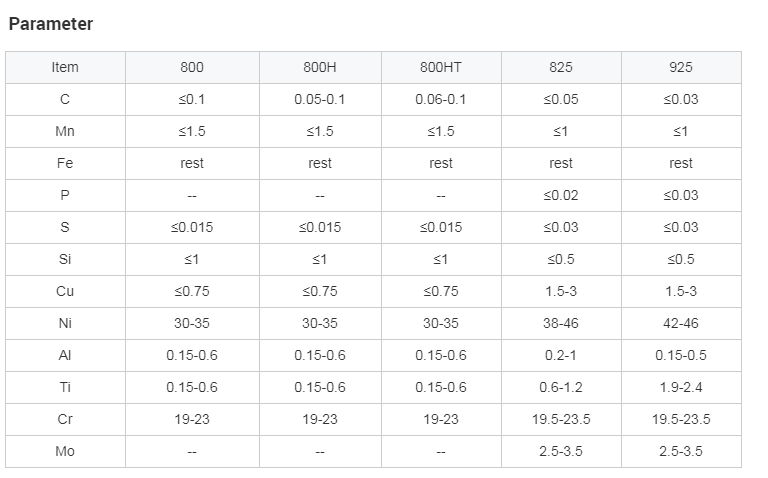The image size is (768, 478).
Task: Click the 925 column header
Action: (x=681, y=67)
